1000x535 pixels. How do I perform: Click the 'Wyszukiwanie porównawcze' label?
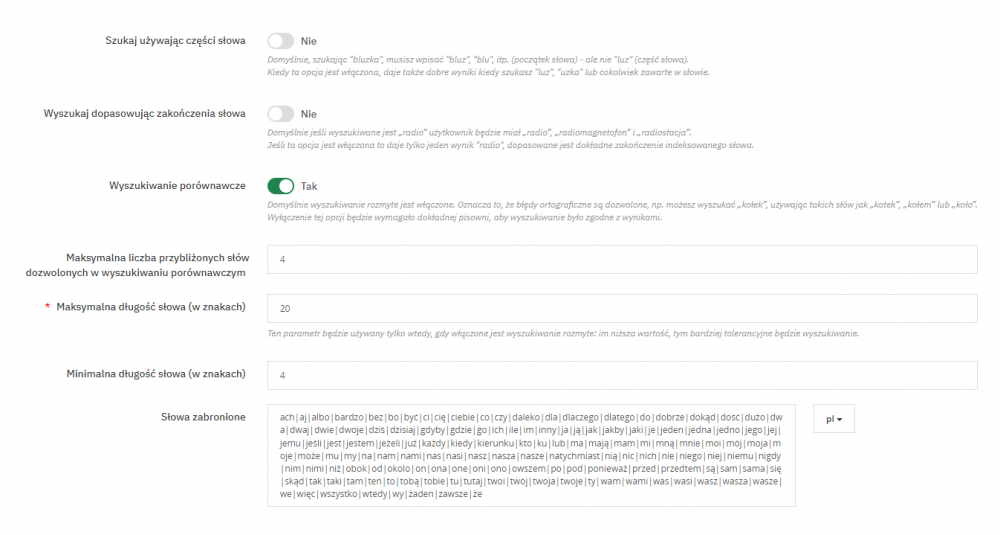(x=177, y=186)
